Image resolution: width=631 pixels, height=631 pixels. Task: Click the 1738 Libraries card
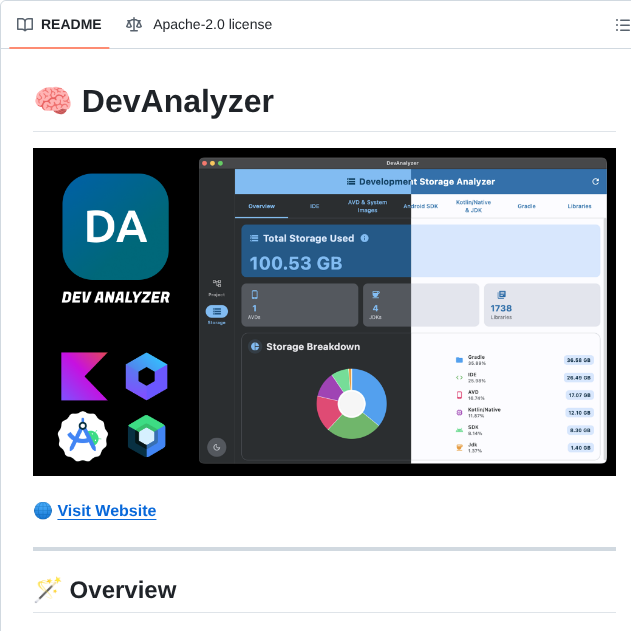pyautogui.click(x=542, y=305)
